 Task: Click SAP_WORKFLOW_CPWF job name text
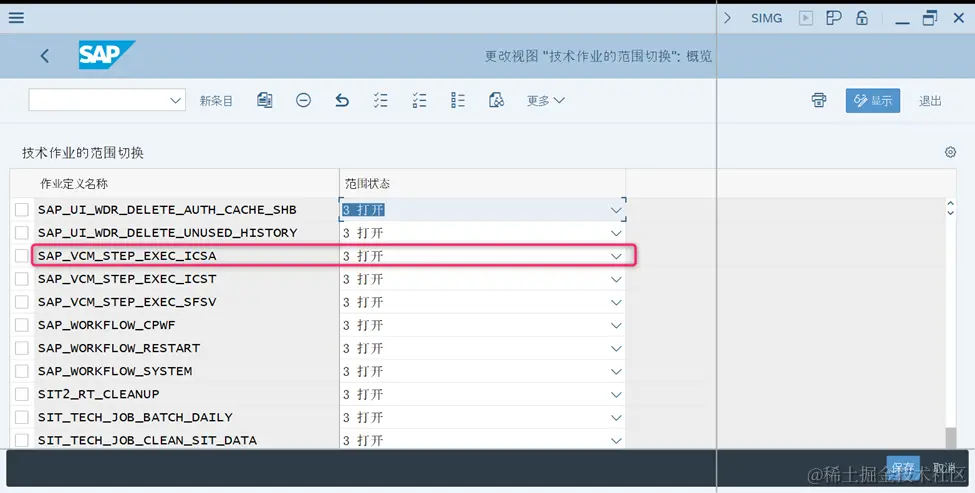[x=106, y=325]
